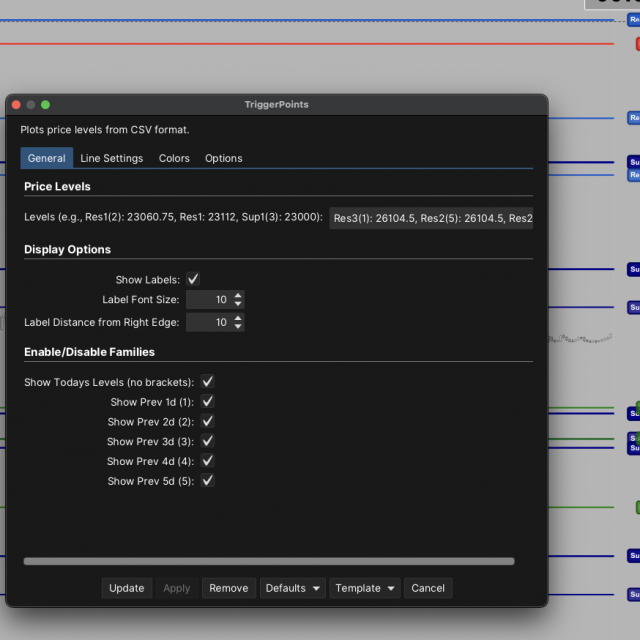Click the Remove button
Viewport: 640px width, 640px height.
click(228, 588)
